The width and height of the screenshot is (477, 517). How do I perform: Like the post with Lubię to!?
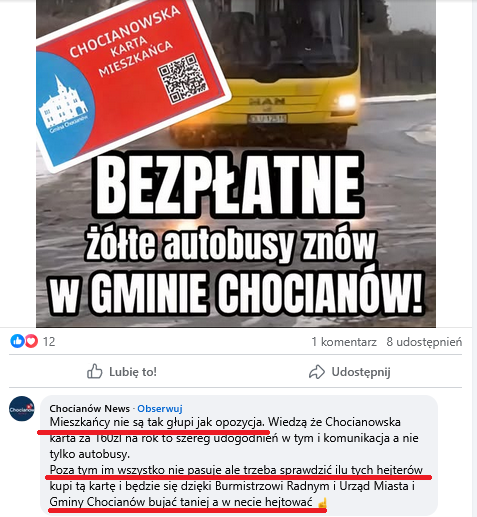tap(122, 372)
